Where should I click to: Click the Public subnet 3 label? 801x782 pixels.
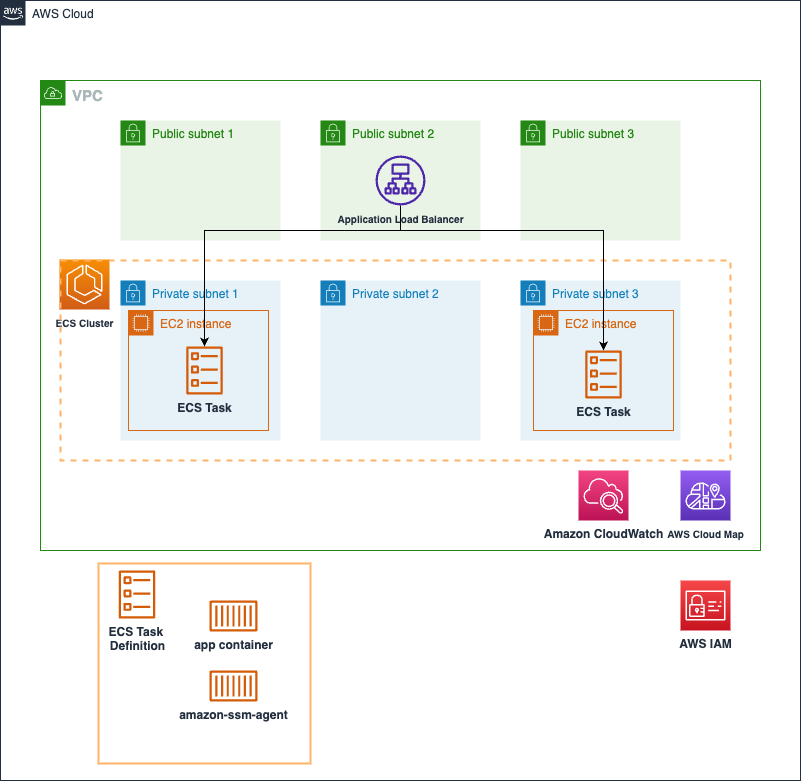(593, 134)
